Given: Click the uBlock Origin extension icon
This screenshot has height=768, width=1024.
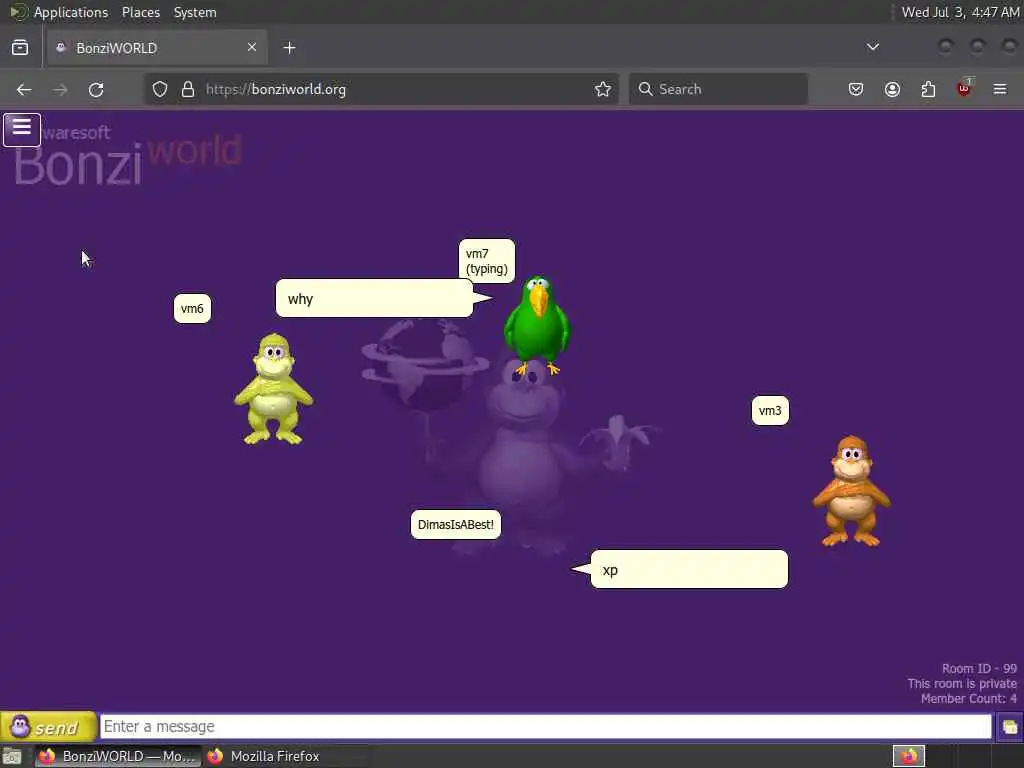Looking at the screenshot, I should (964, 88).
